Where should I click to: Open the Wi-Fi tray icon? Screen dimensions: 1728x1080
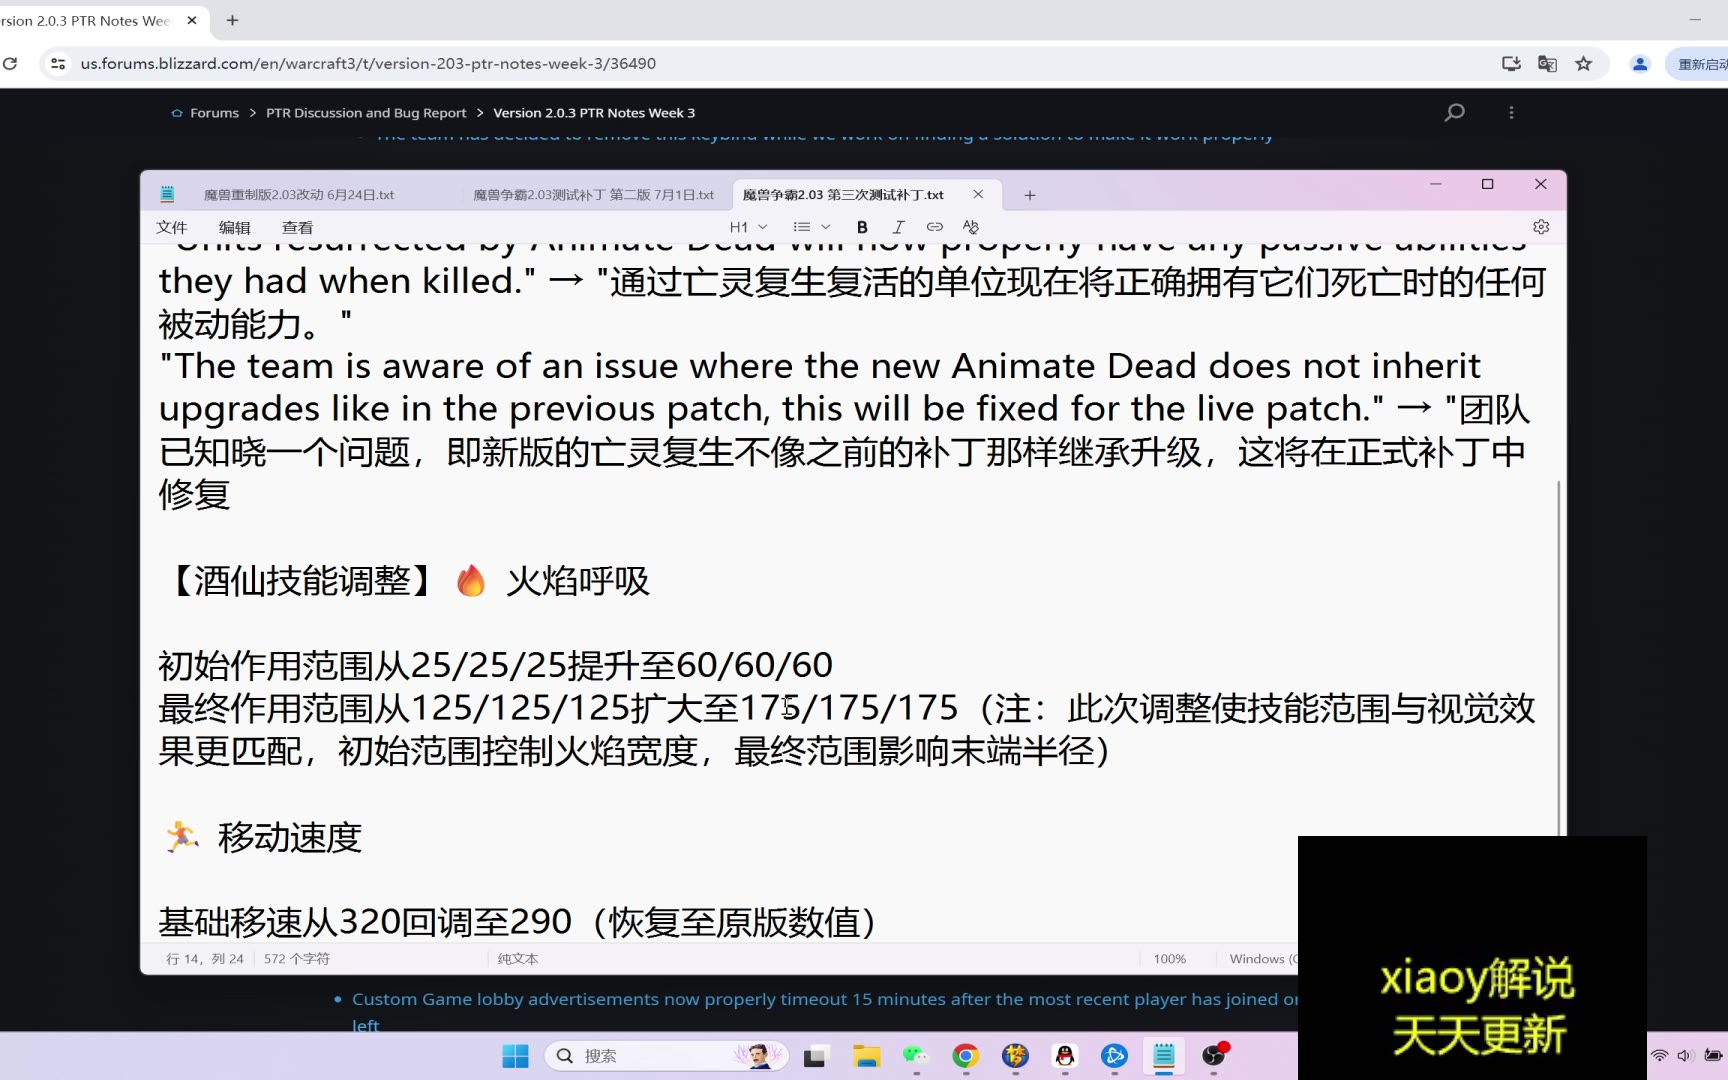1659,1056
